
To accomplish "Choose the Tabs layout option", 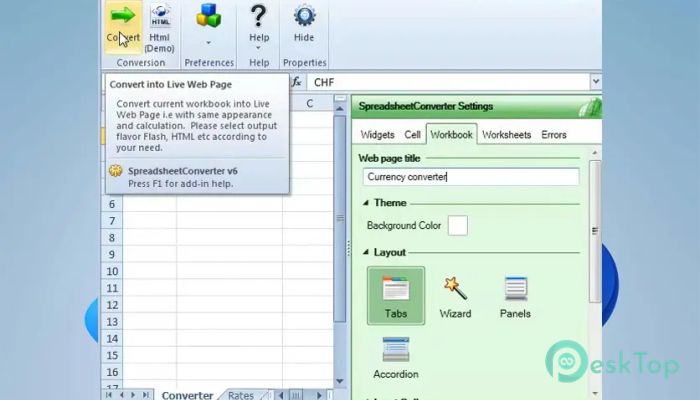I will pyautogui.click(x=396, y=296).
